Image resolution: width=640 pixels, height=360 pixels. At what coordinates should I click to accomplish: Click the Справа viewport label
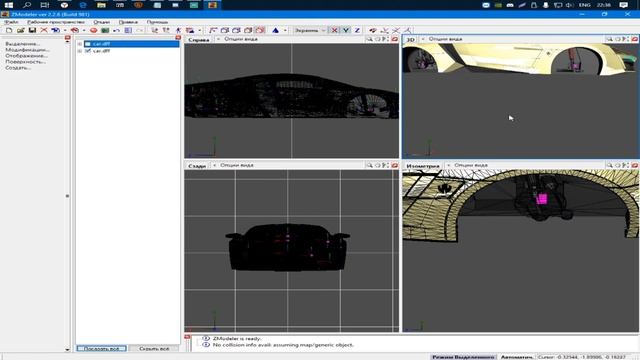pyautogui.click(x=199, y=40)
